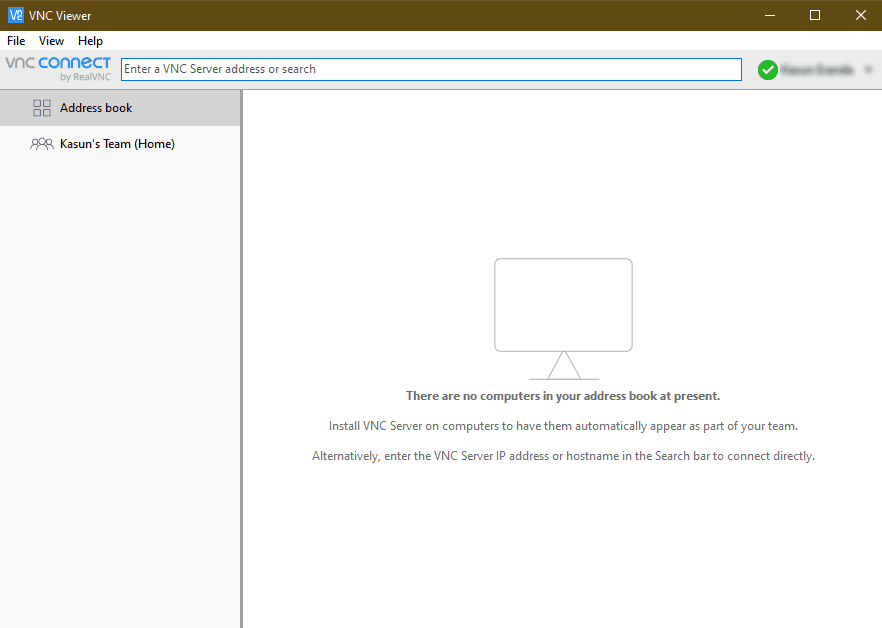Open the File menu
Screen dimensions: 882x628
click(x=16, y=41)
